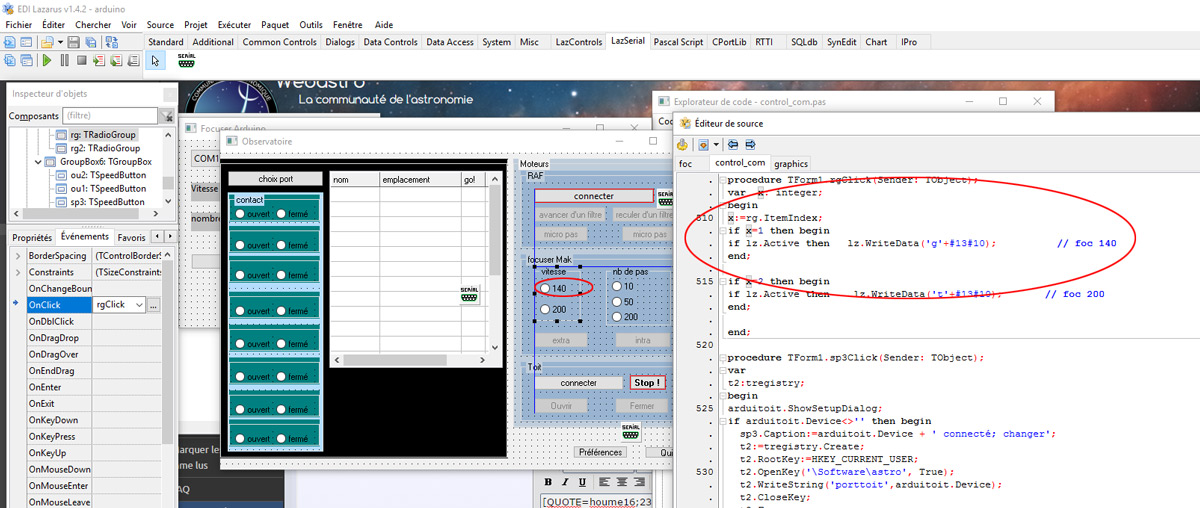Open the dropdown arrow beside Open icon
The image size is (1200, 508).
(x=58, y=42)
